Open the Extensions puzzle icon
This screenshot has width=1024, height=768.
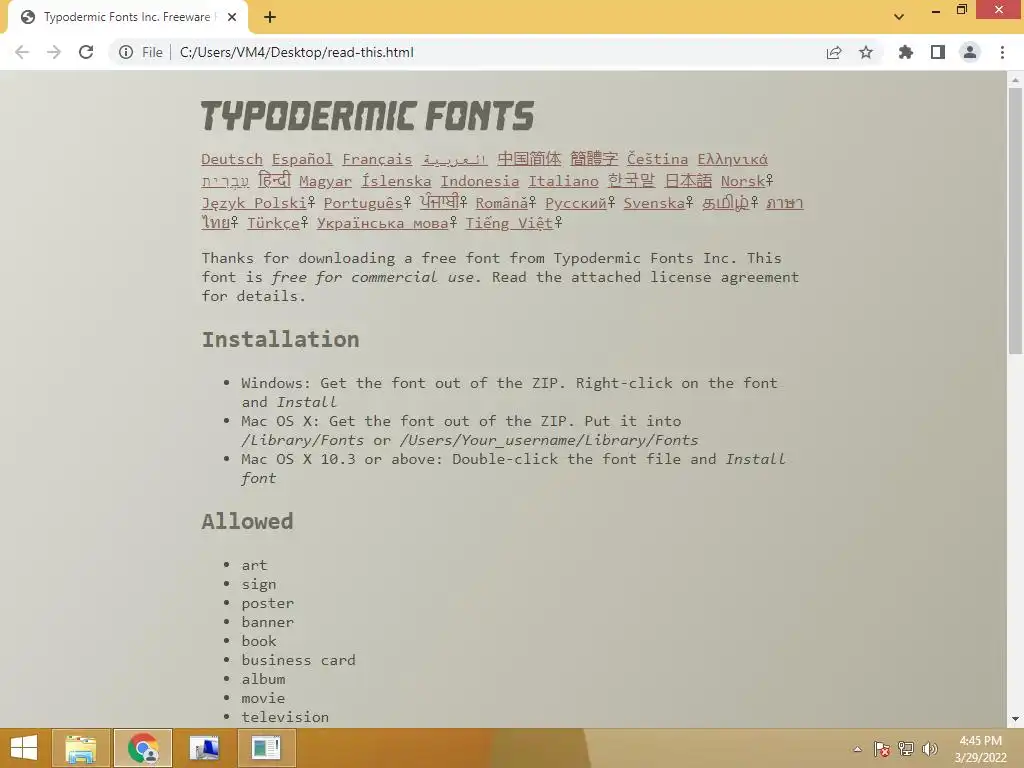point(906,52)
